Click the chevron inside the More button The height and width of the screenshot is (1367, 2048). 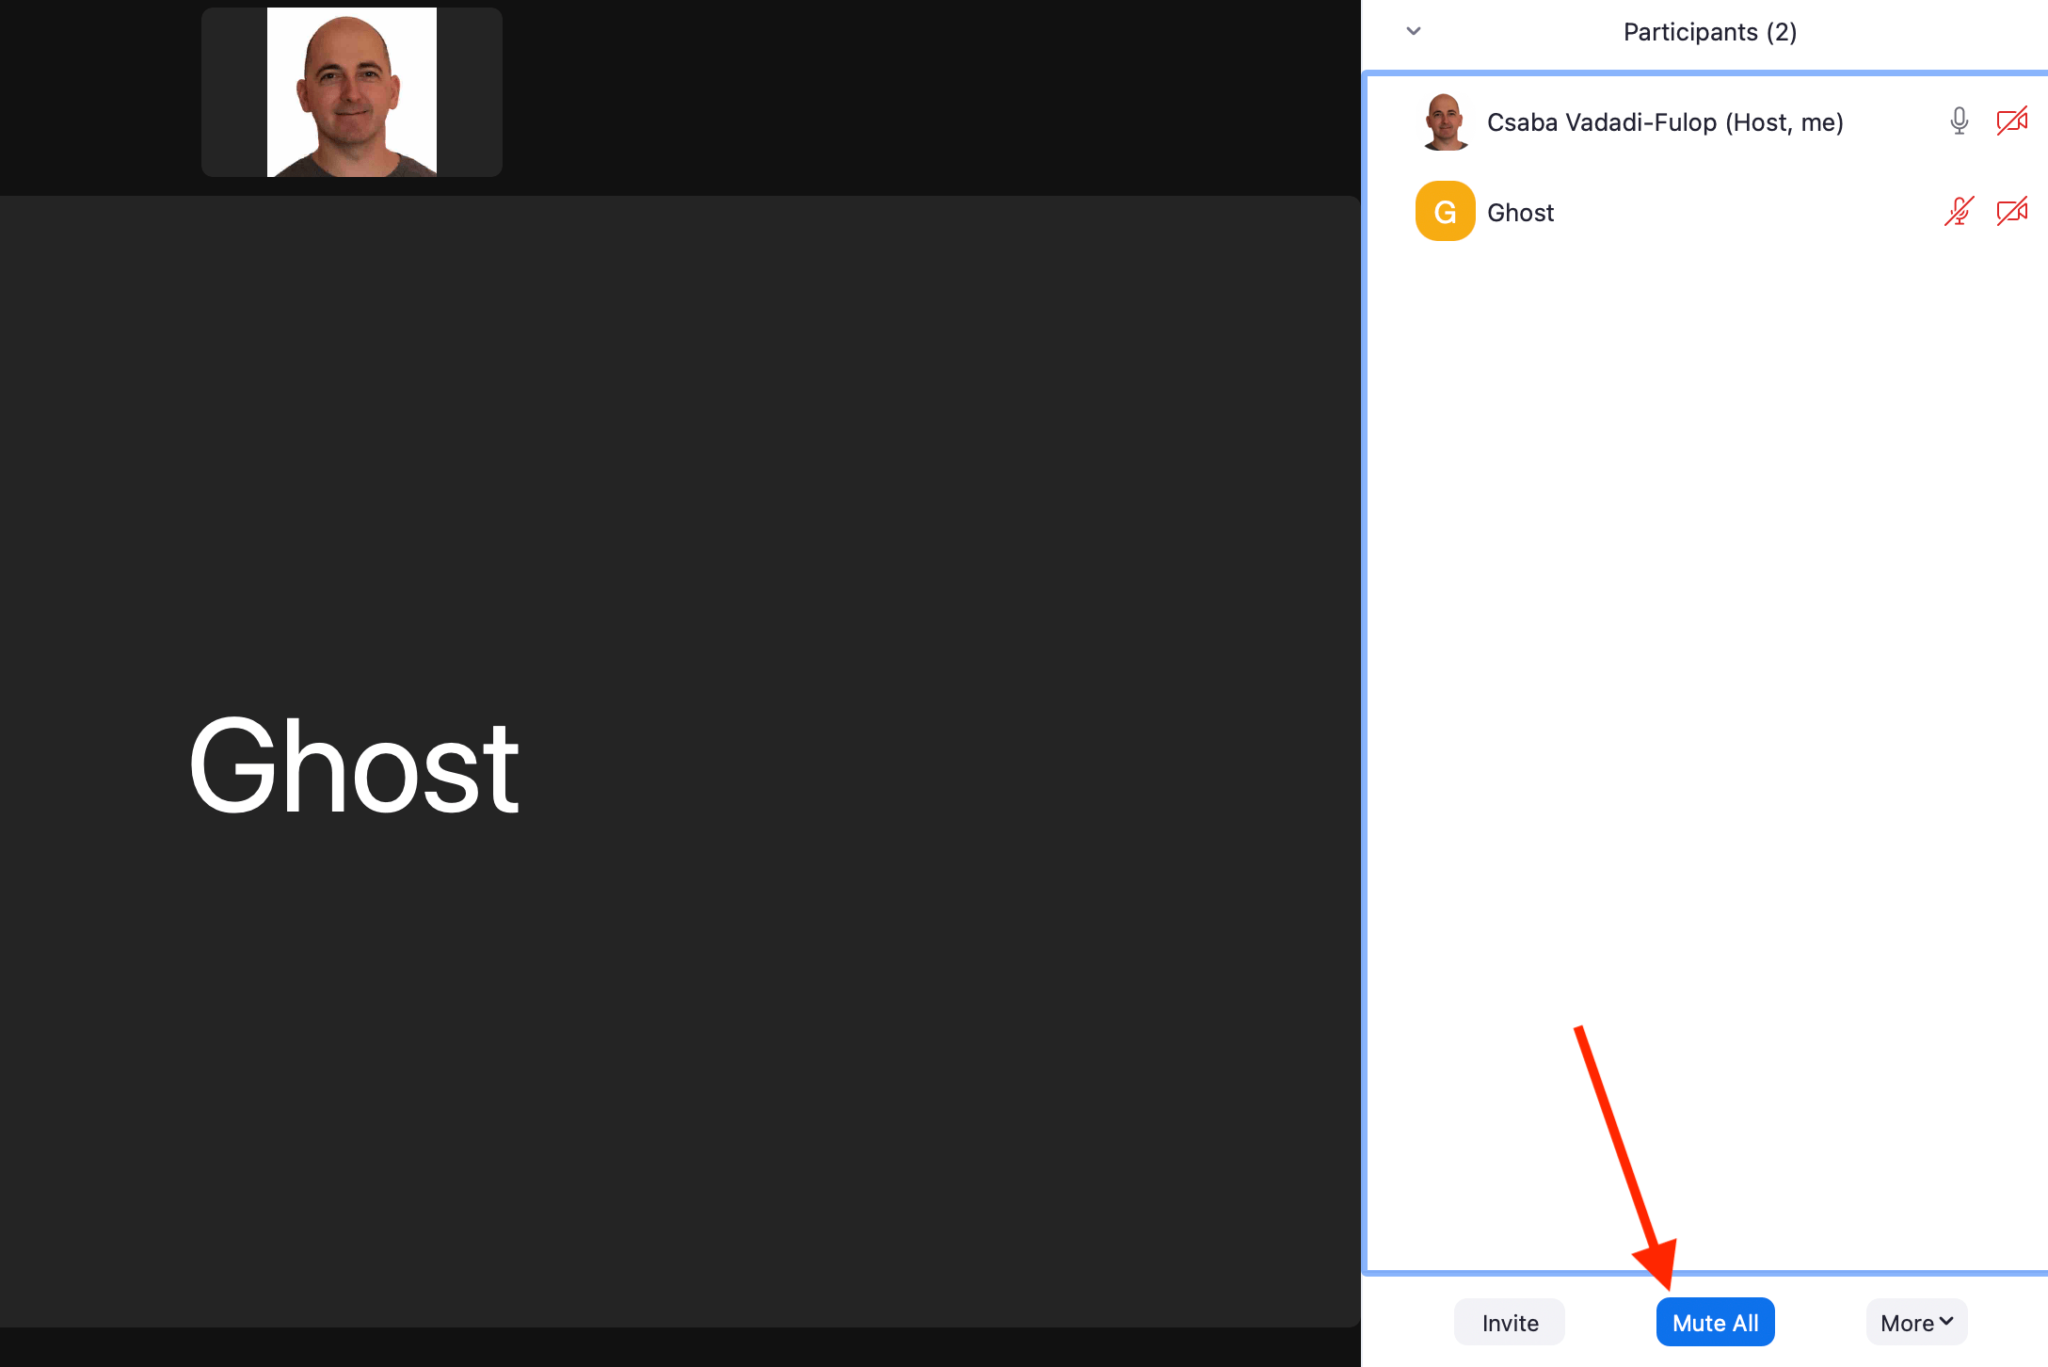click(x=1946, y=1321)
